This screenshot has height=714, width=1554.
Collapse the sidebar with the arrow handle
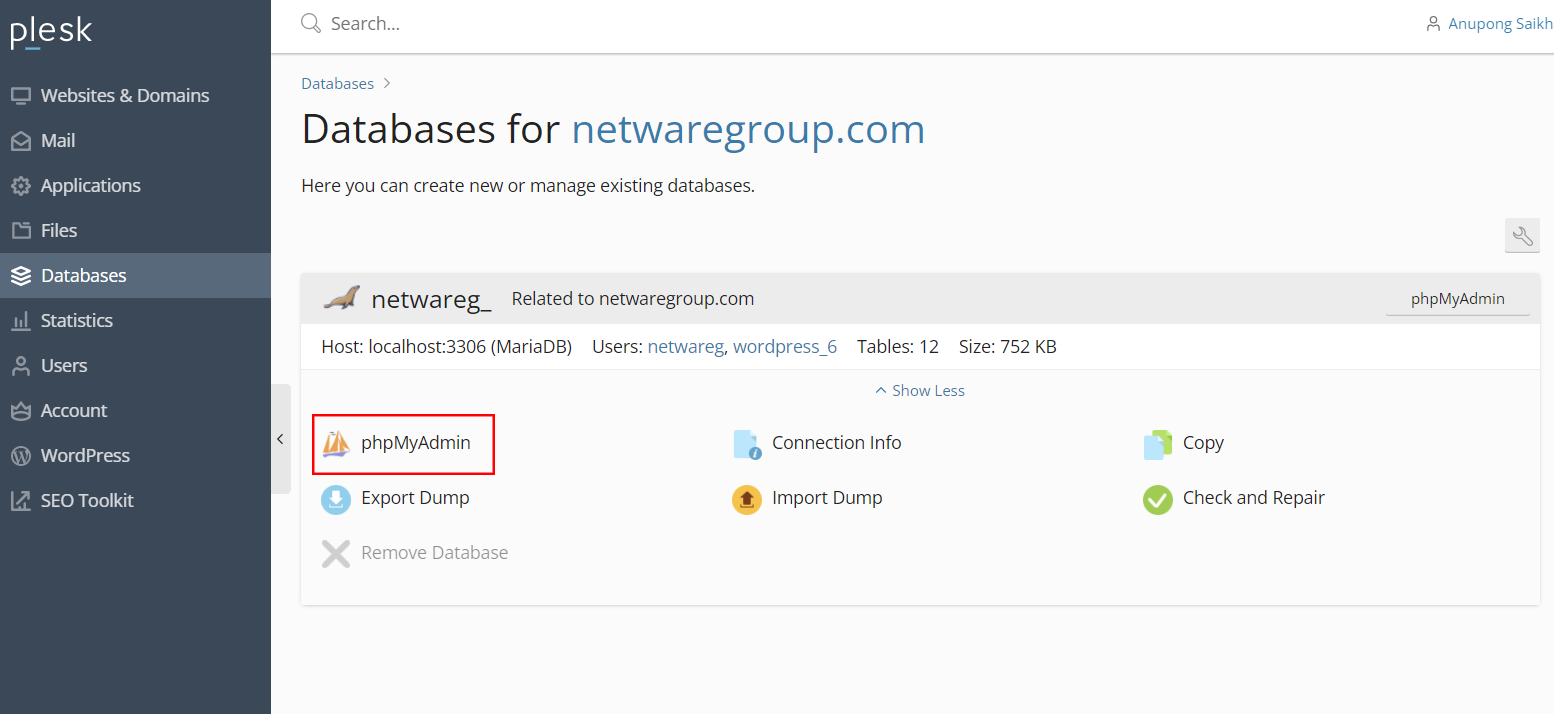280,439
